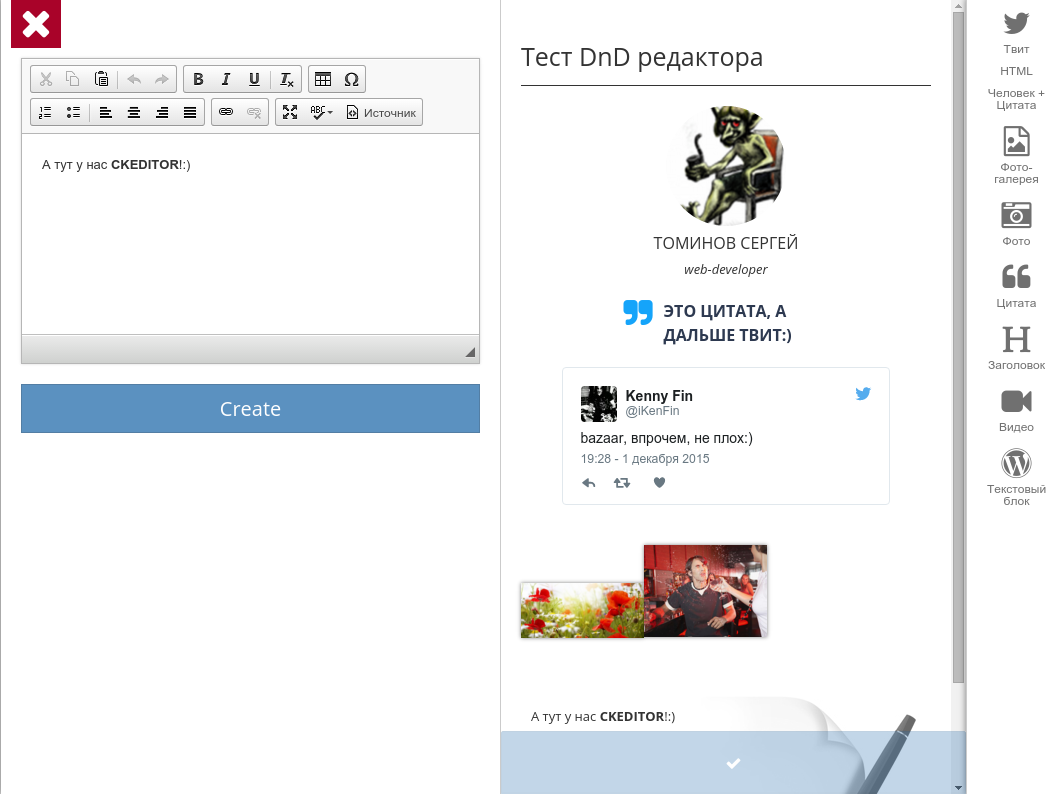Open the special character Omega tool

click(x=351, y=80)
